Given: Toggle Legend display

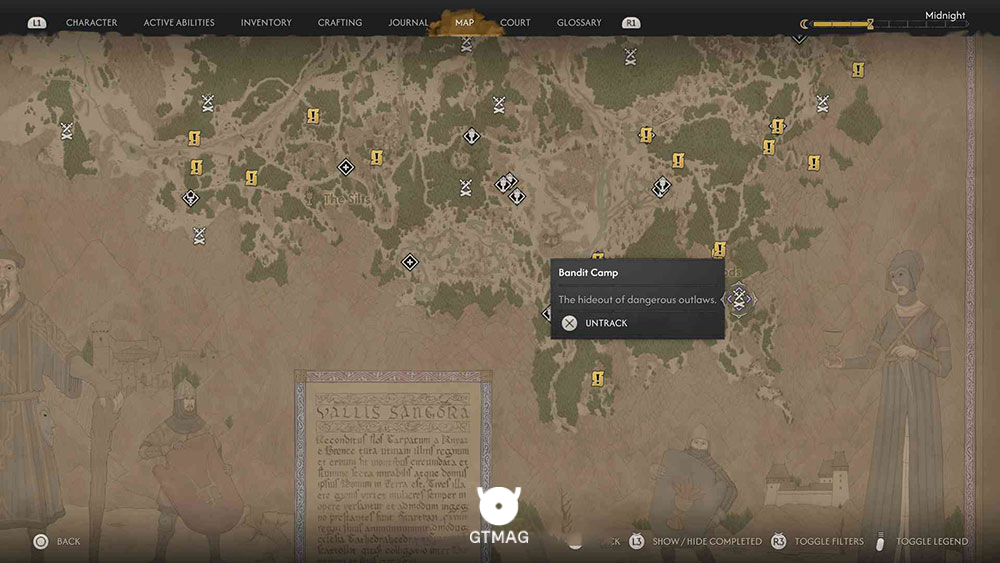Looking at the screenshot, I should (x=922, y=541).
